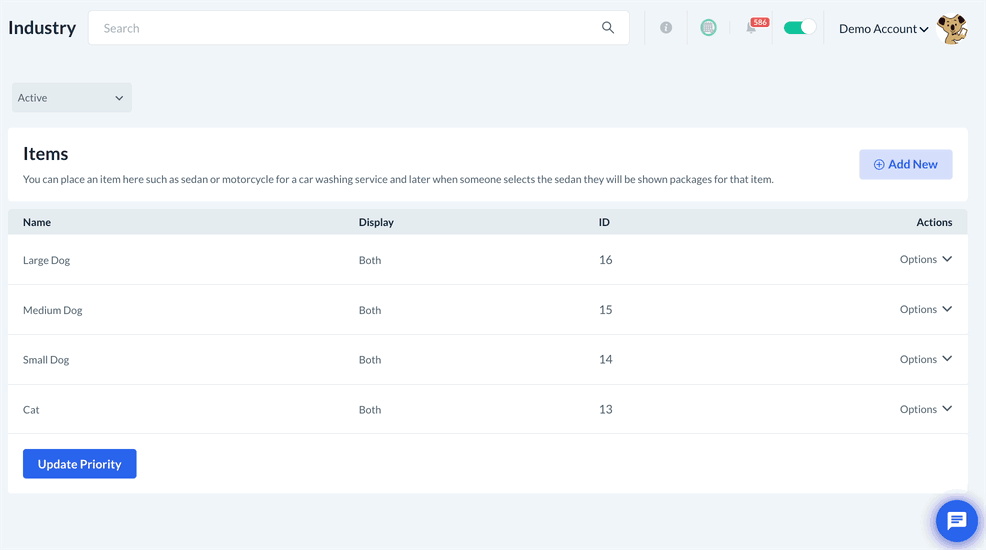Open the info icon in header
This screenshot has width=986, height=550.
[666, 28]
